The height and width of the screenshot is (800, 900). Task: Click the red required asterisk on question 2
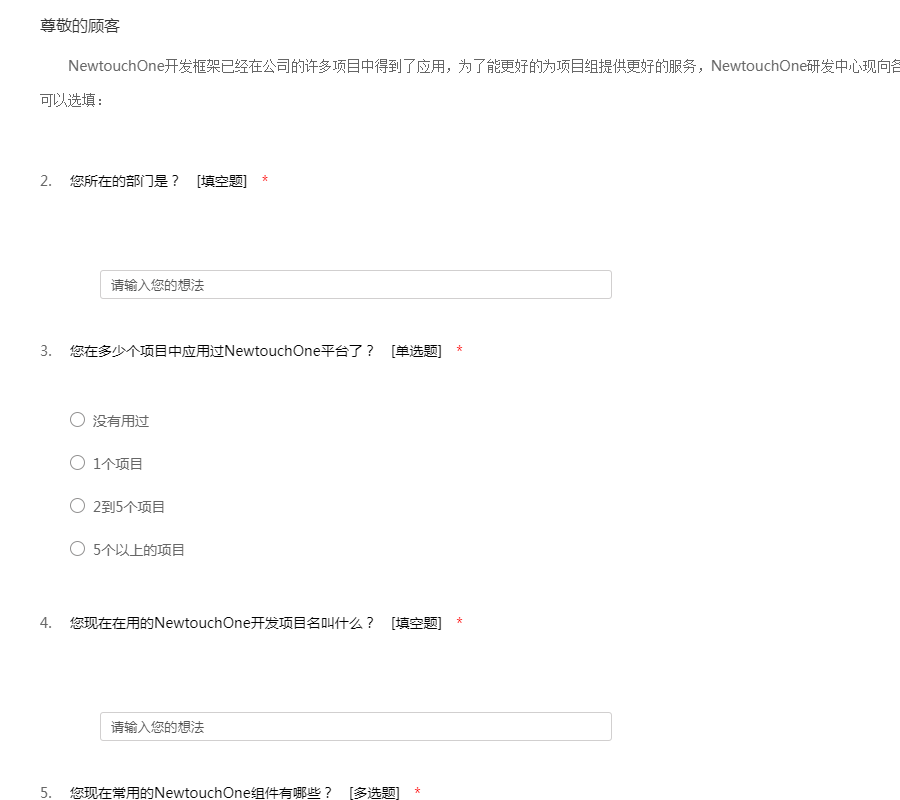(x=265, y=181)
